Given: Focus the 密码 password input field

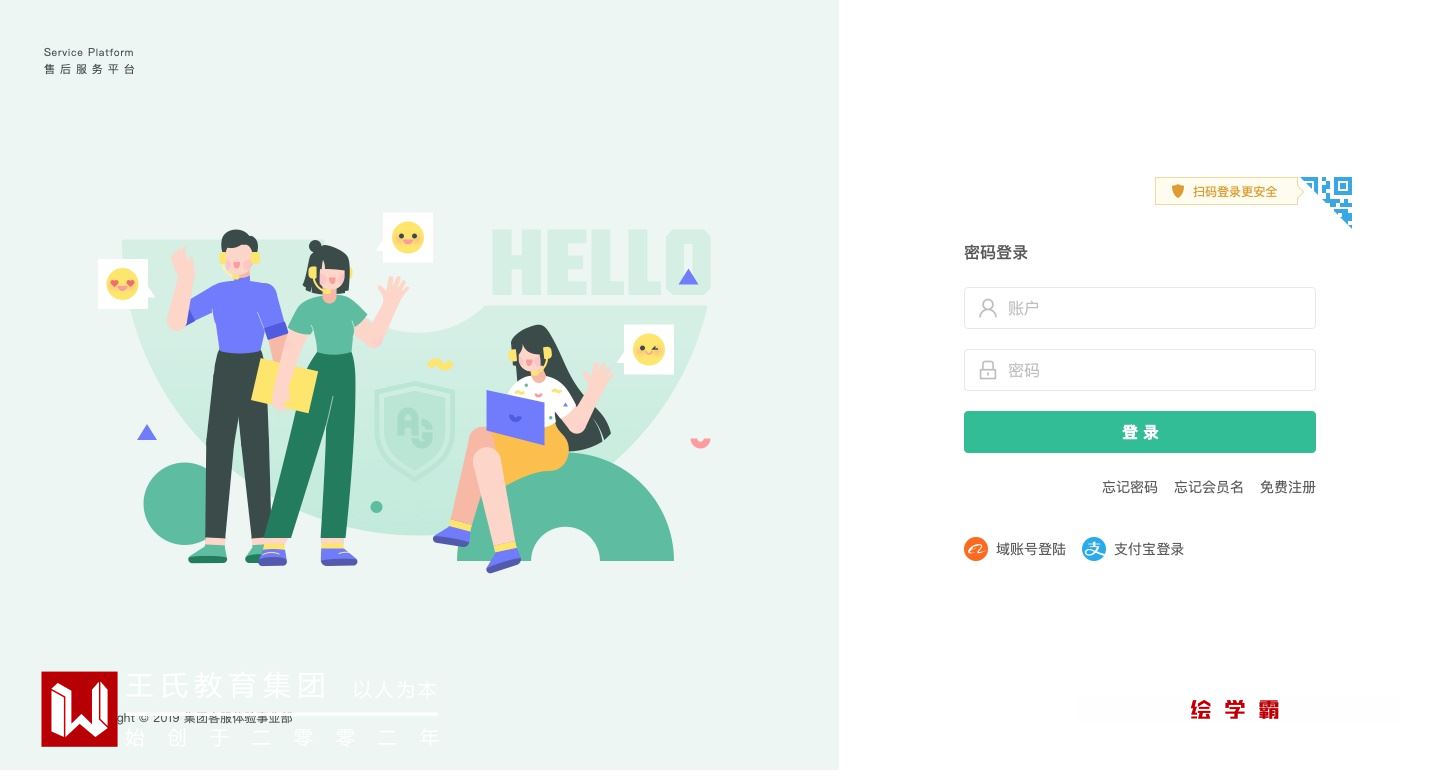Looking at the screenshot, I should pyautogui.click(x=1140, y=370).
